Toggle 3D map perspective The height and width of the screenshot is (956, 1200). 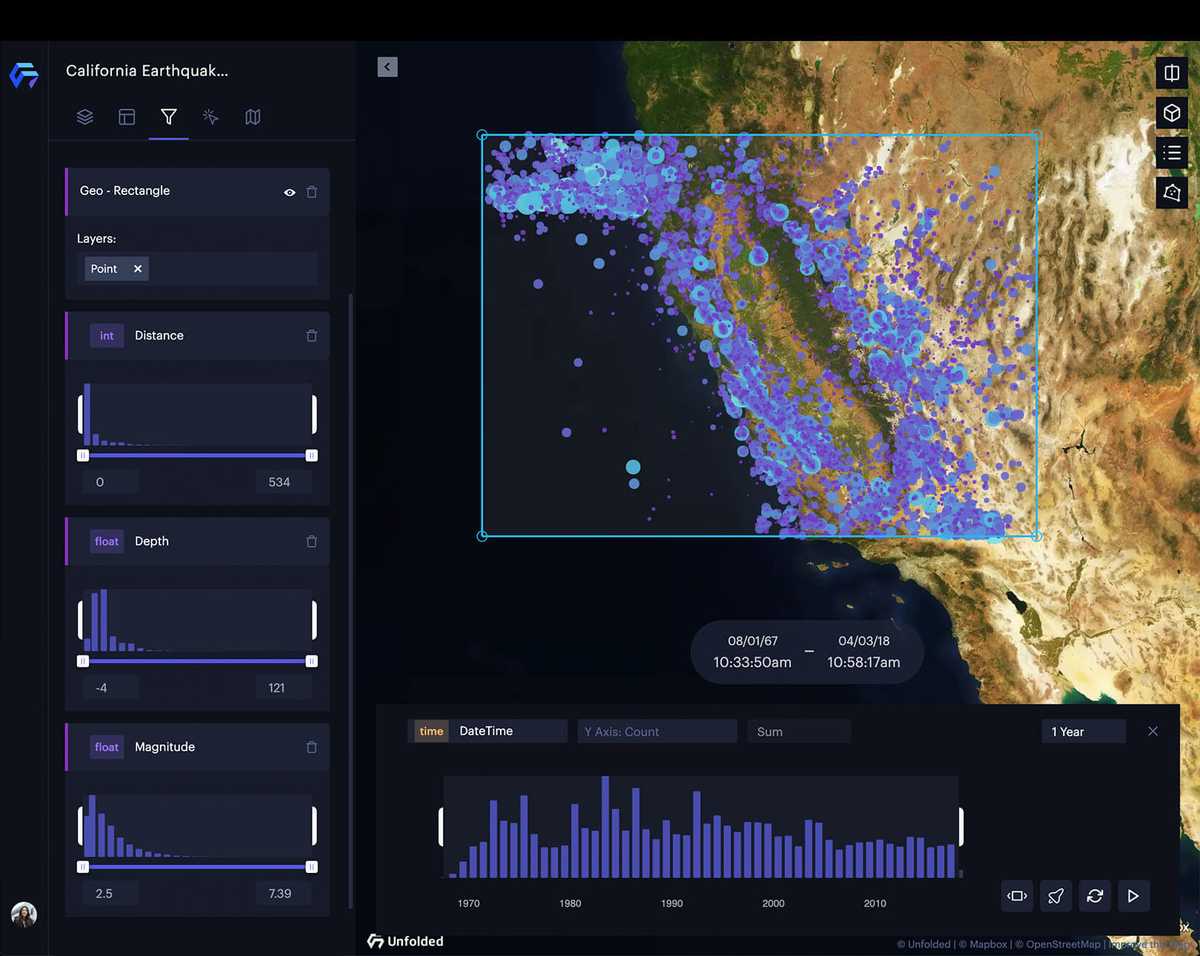[1172, 113]
